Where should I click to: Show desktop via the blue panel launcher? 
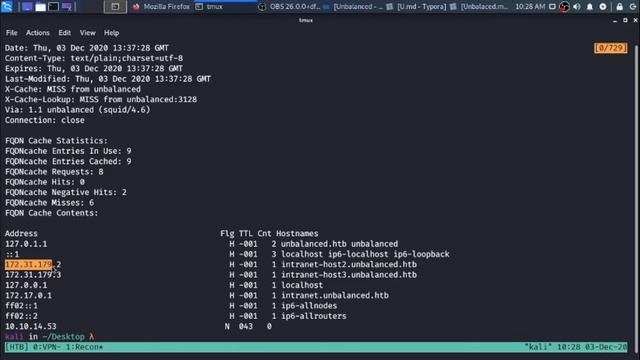click(27, 7)
